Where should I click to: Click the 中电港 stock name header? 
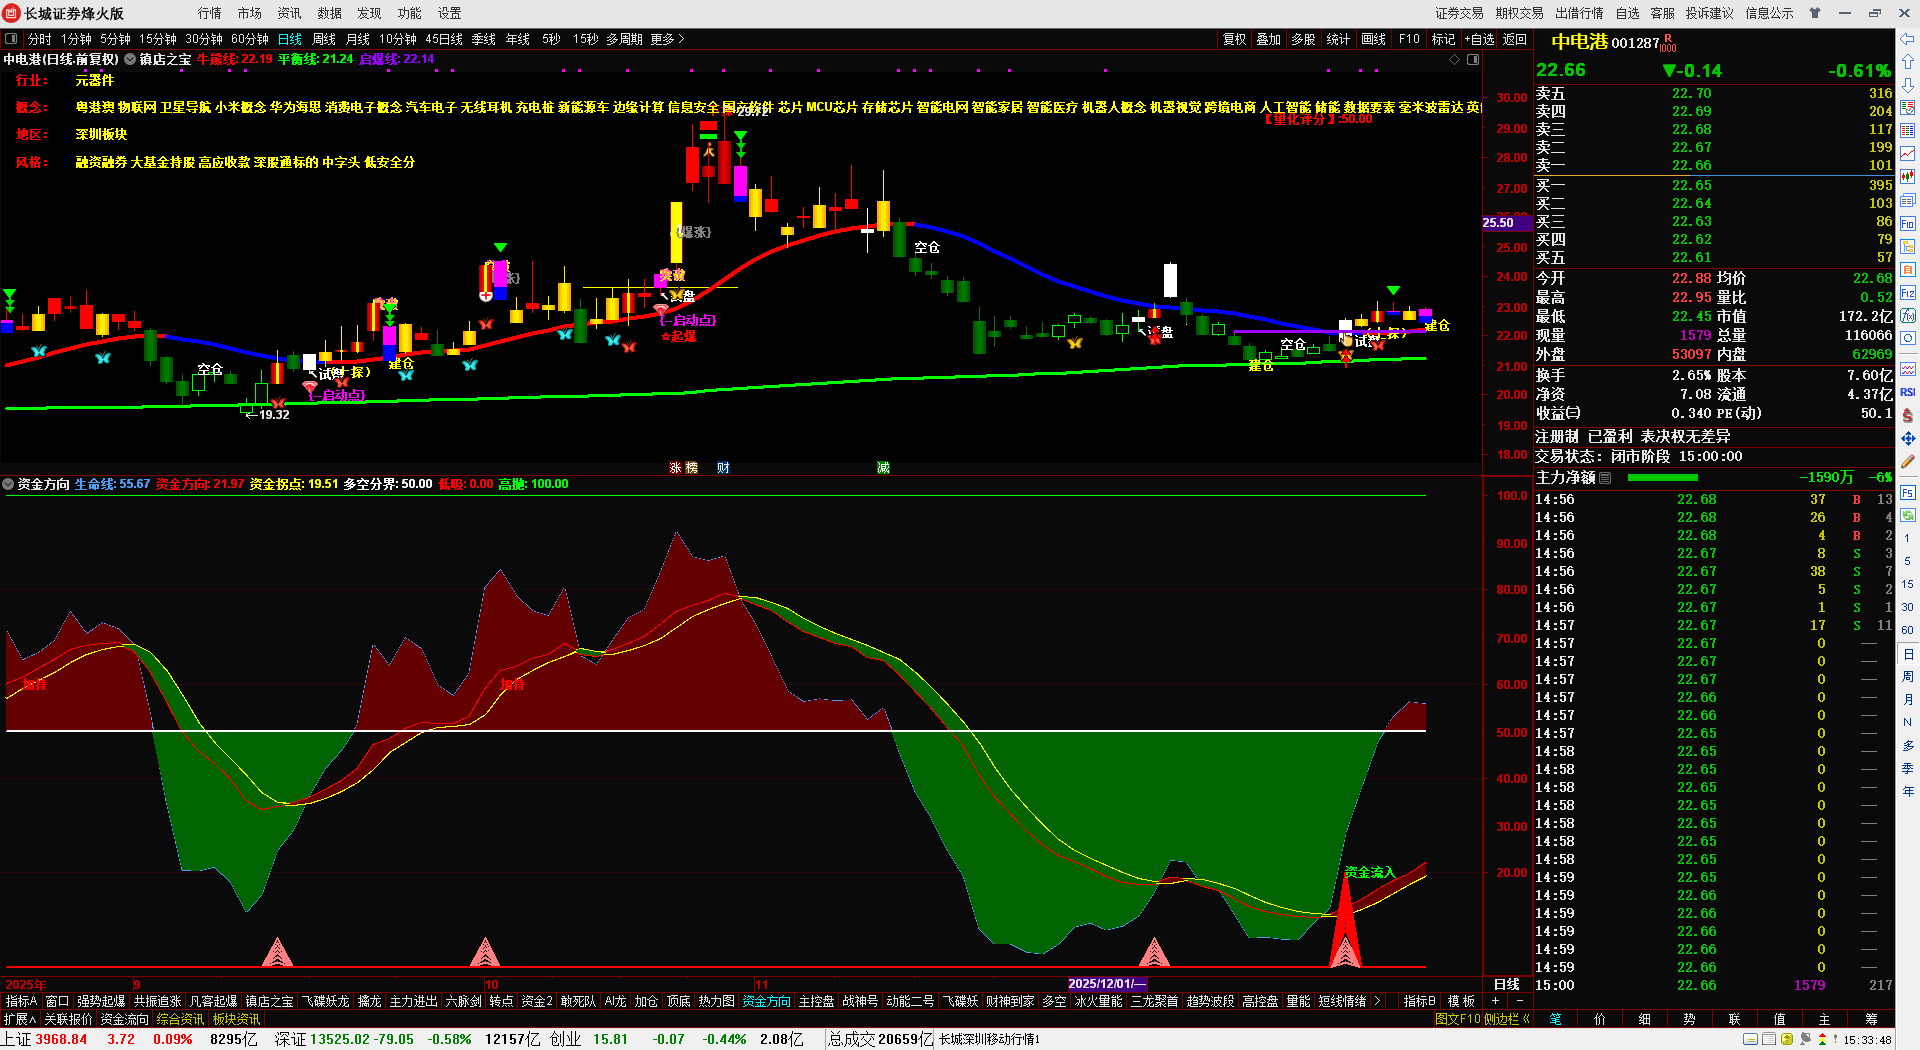[1579, 42]
